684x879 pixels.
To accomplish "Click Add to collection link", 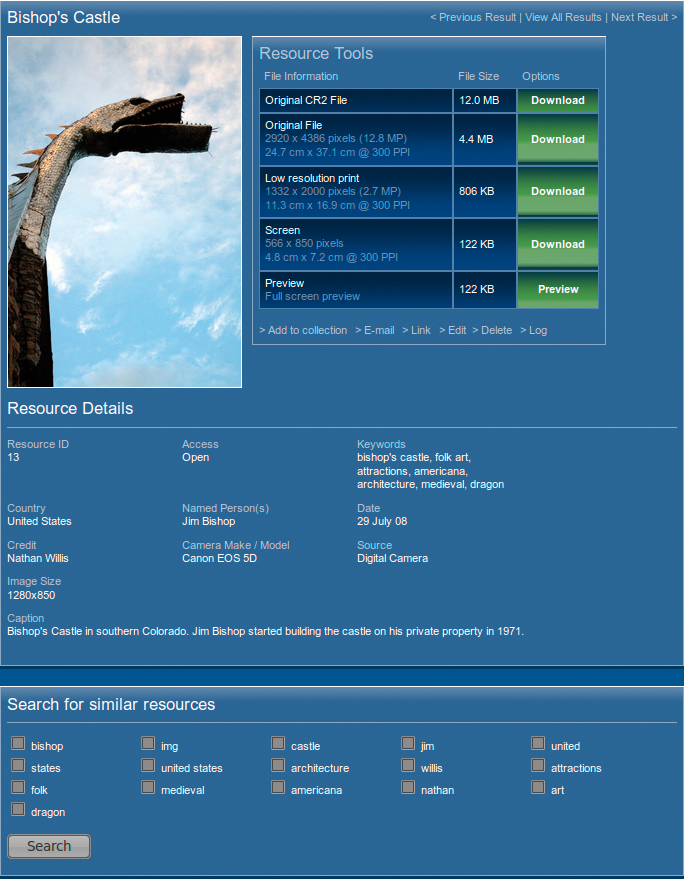I will pyautogui.click(x=304, y=330).
